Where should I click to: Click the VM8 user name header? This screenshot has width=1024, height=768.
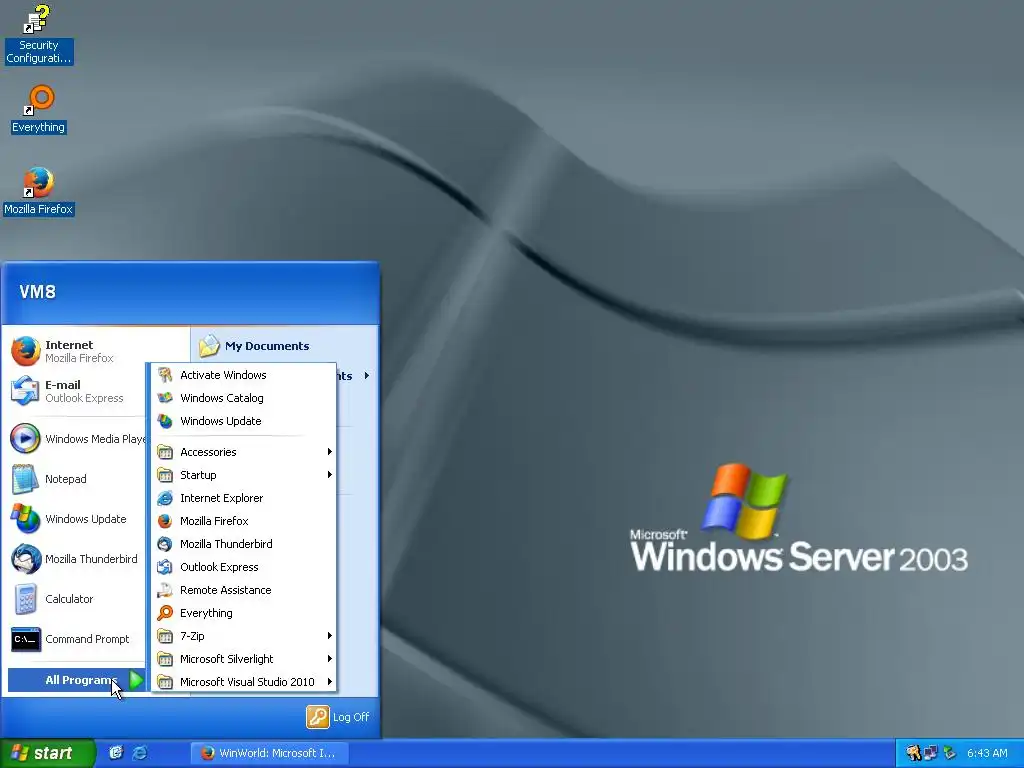(37, 292)
